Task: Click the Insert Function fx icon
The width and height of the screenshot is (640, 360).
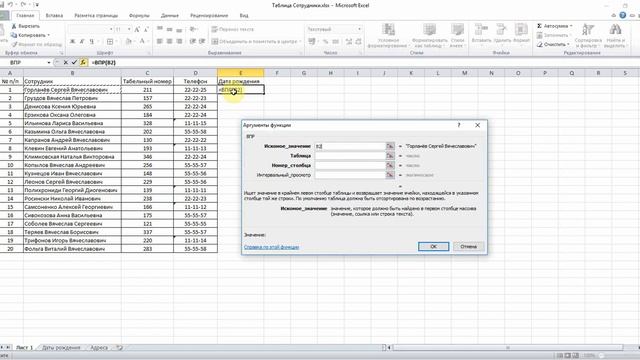Action: 83,62
